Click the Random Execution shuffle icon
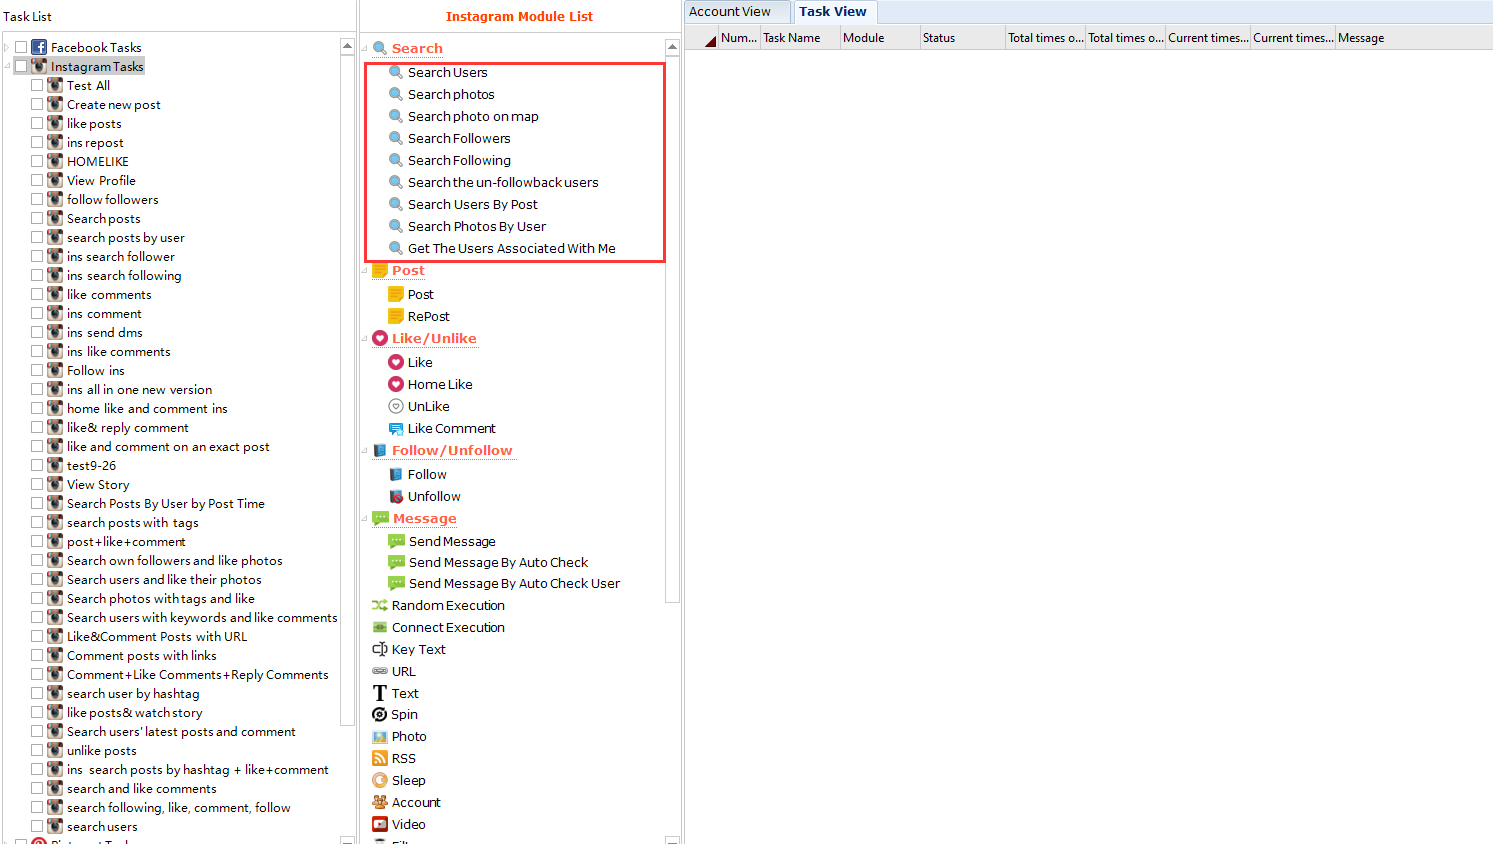Image resolution: width=1493 pixels, height=844 pixels. coord(380,605)
